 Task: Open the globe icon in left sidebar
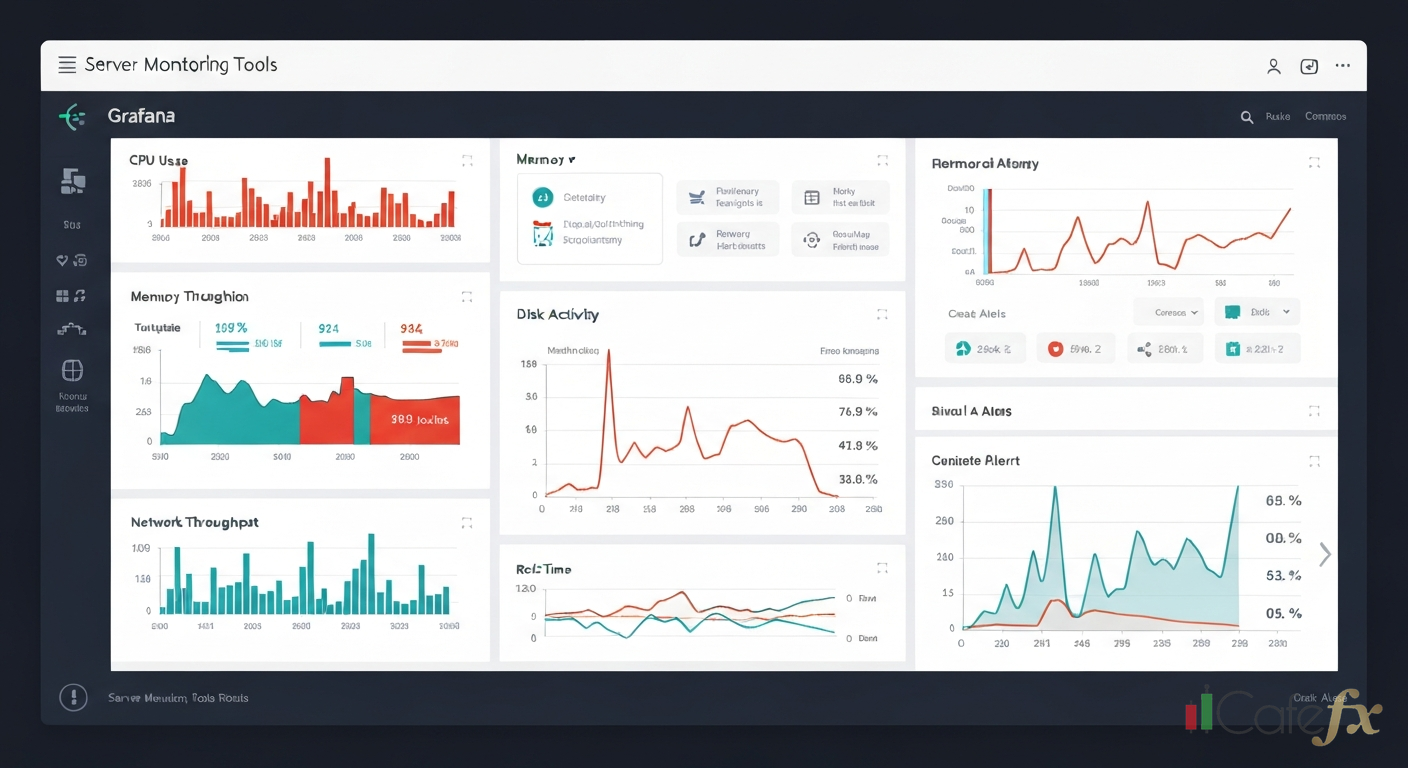pyautogui.click(x=71, y=370)
